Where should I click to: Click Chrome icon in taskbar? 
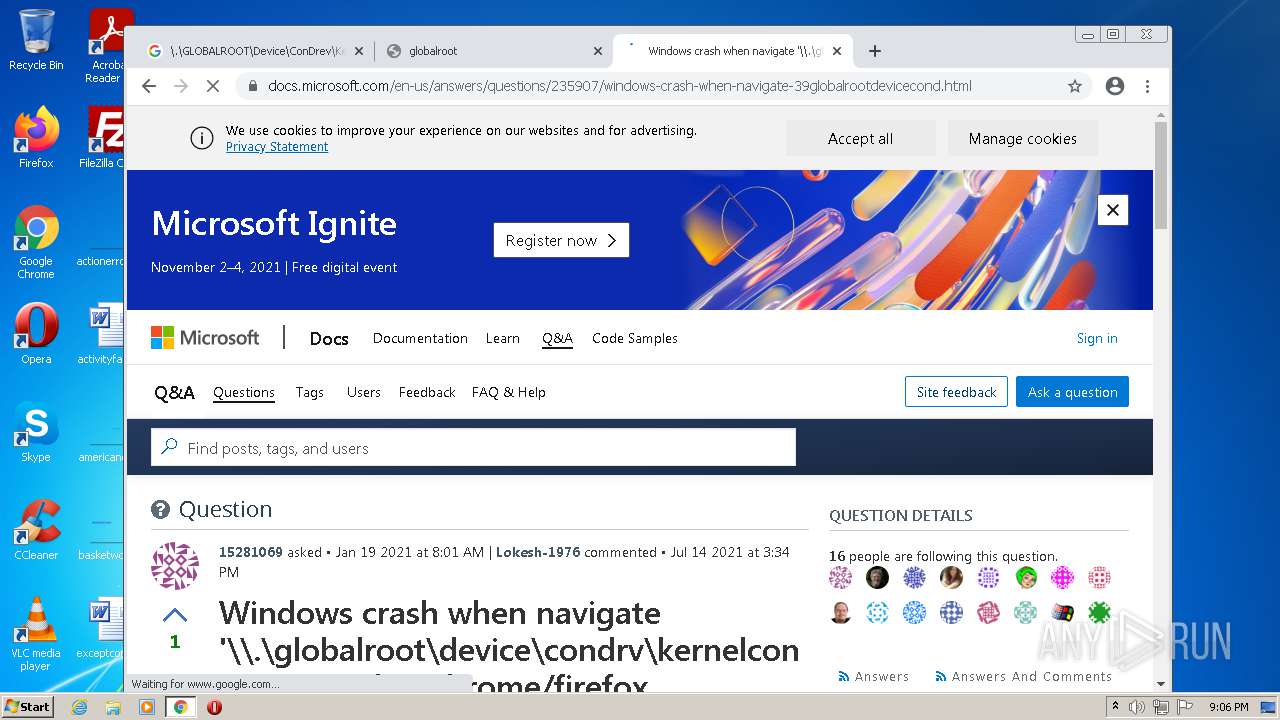pyautogui.click(x=181, y=707)
